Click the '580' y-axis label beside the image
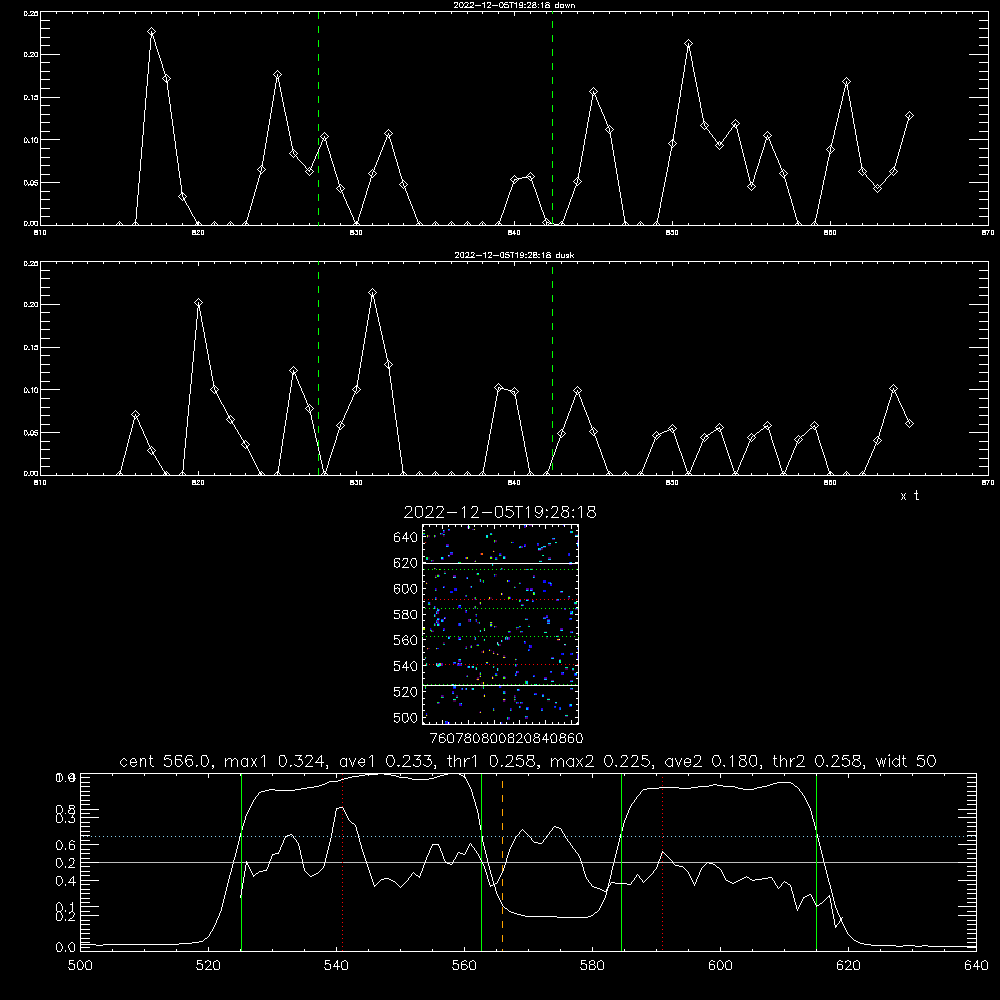 click(405, 615)
